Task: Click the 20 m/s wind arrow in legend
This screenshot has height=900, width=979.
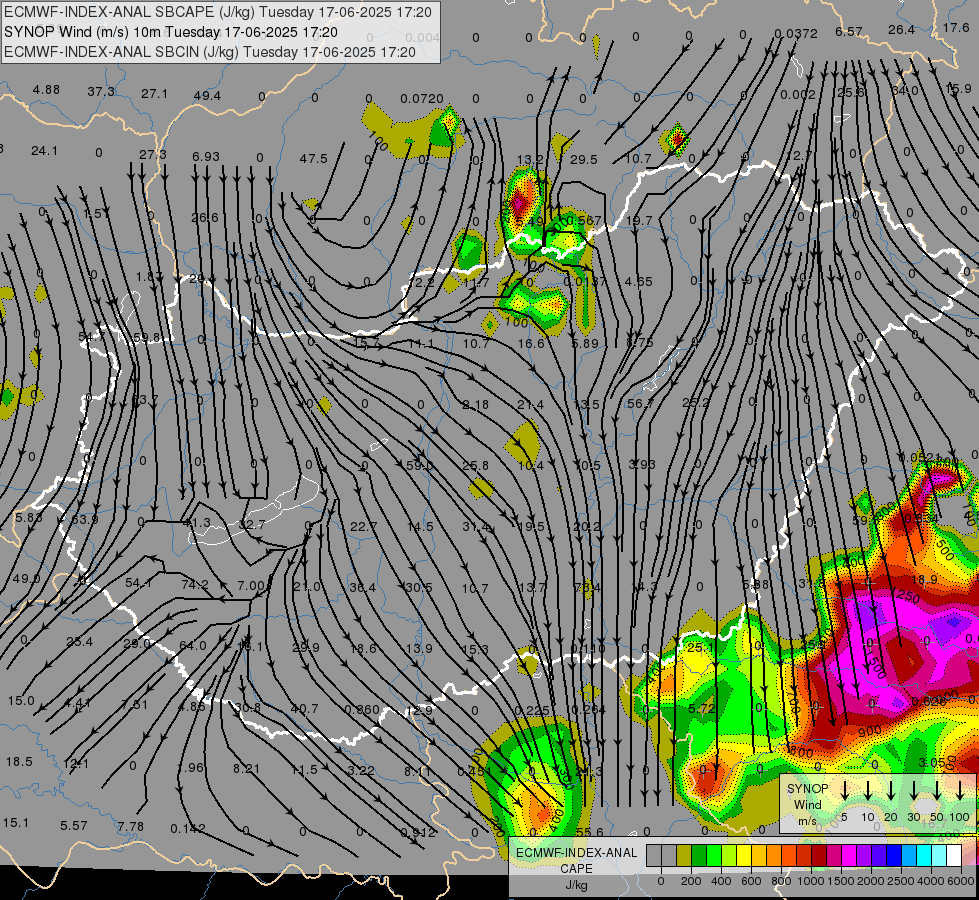Action: [x=891, y=790]
